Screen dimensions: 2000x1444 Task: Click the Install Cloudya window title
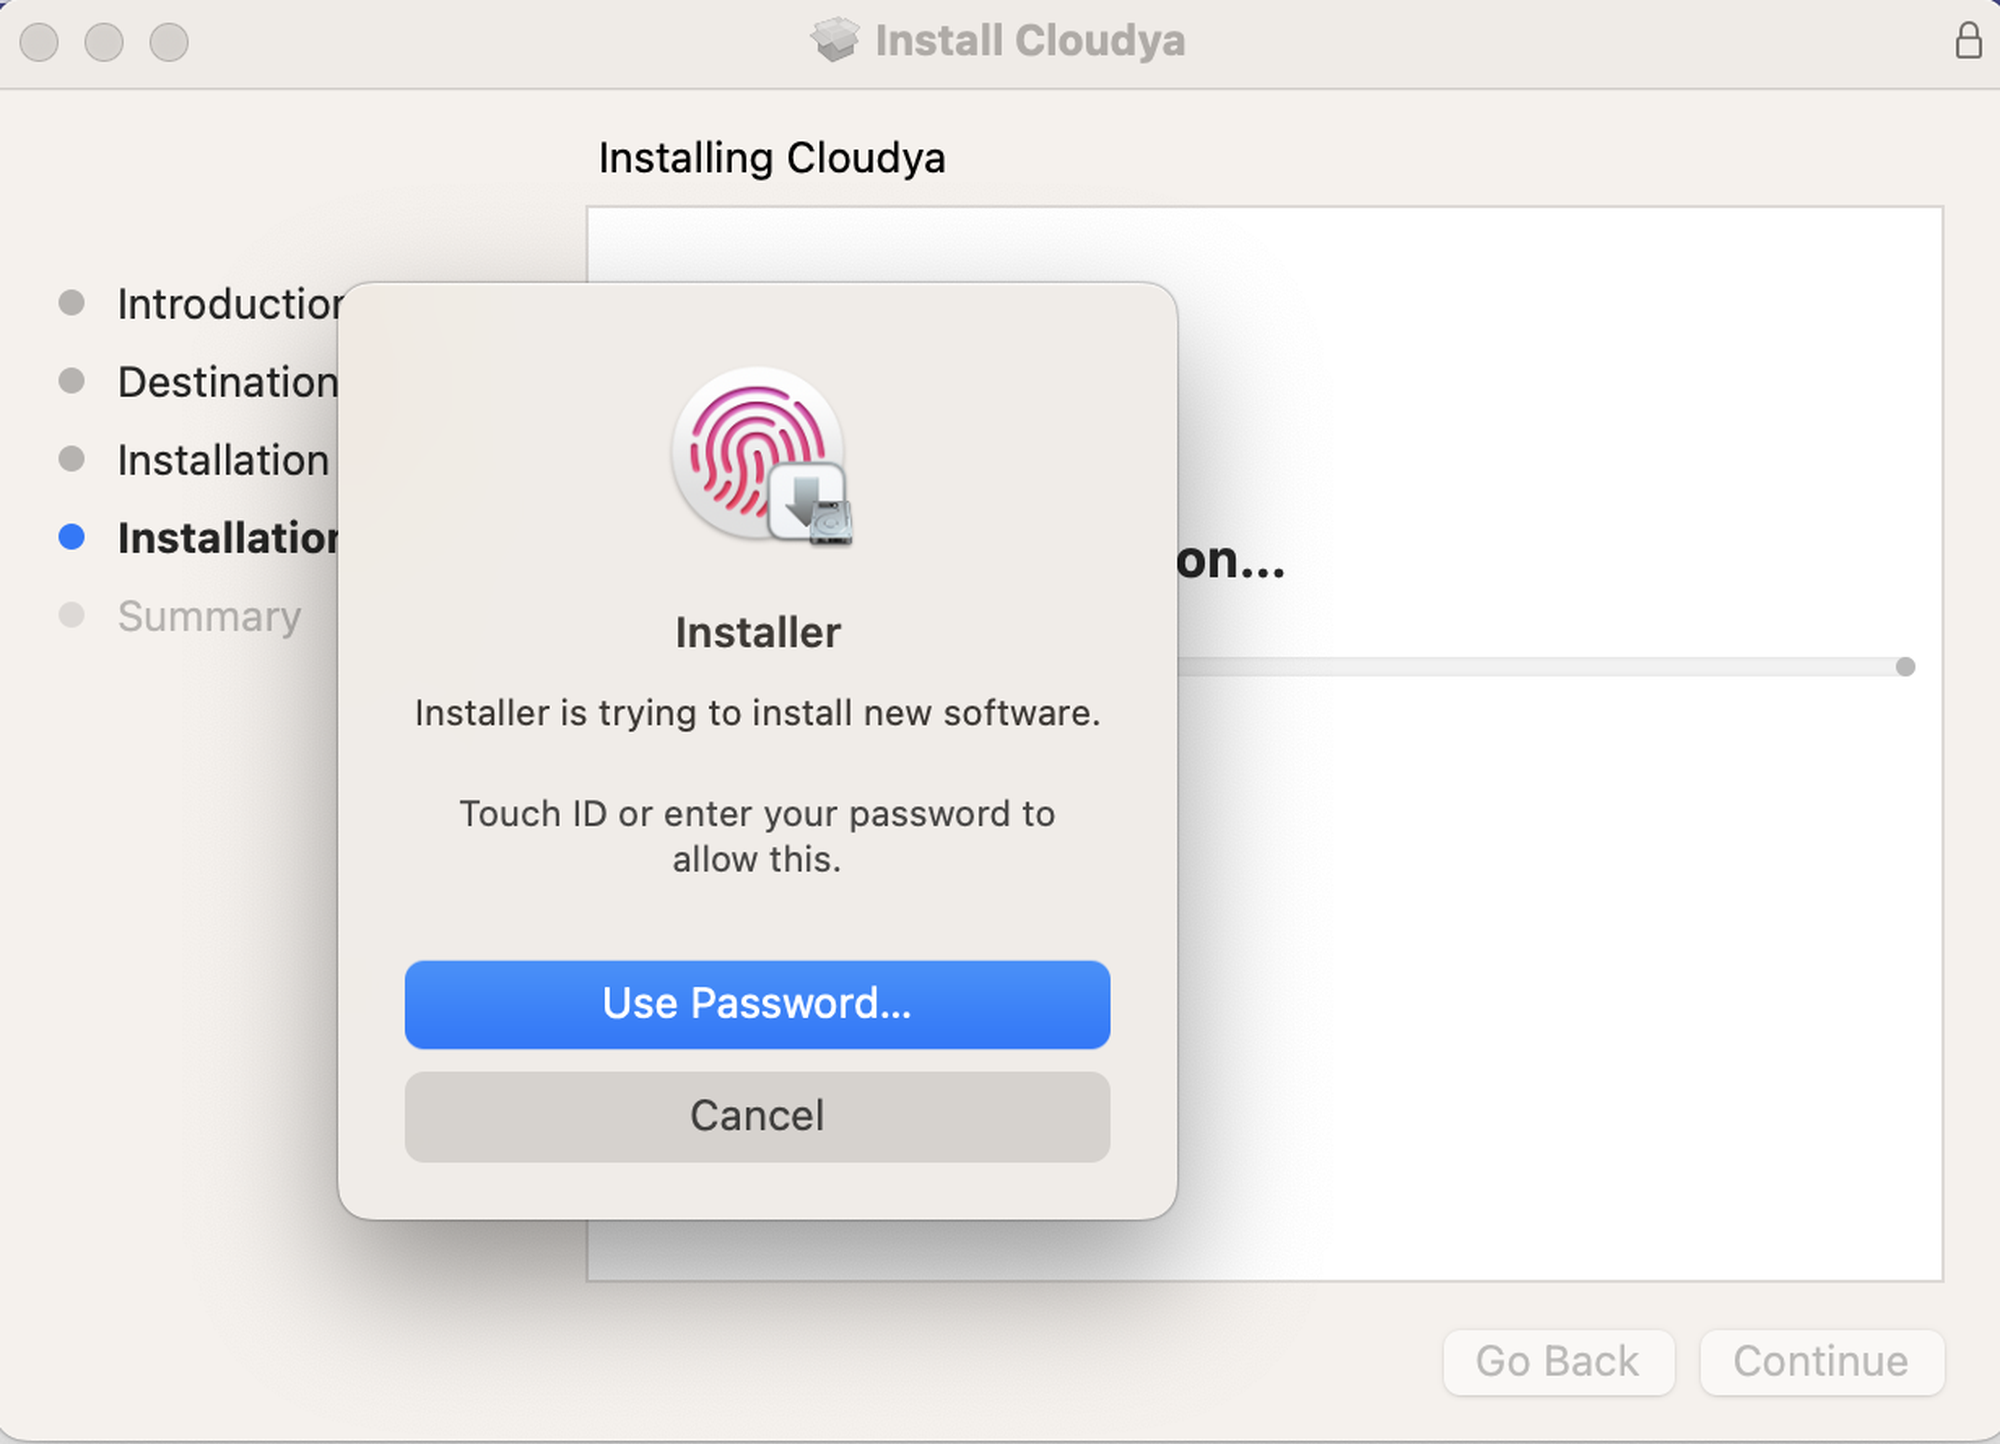click(x=1029, y=41)
